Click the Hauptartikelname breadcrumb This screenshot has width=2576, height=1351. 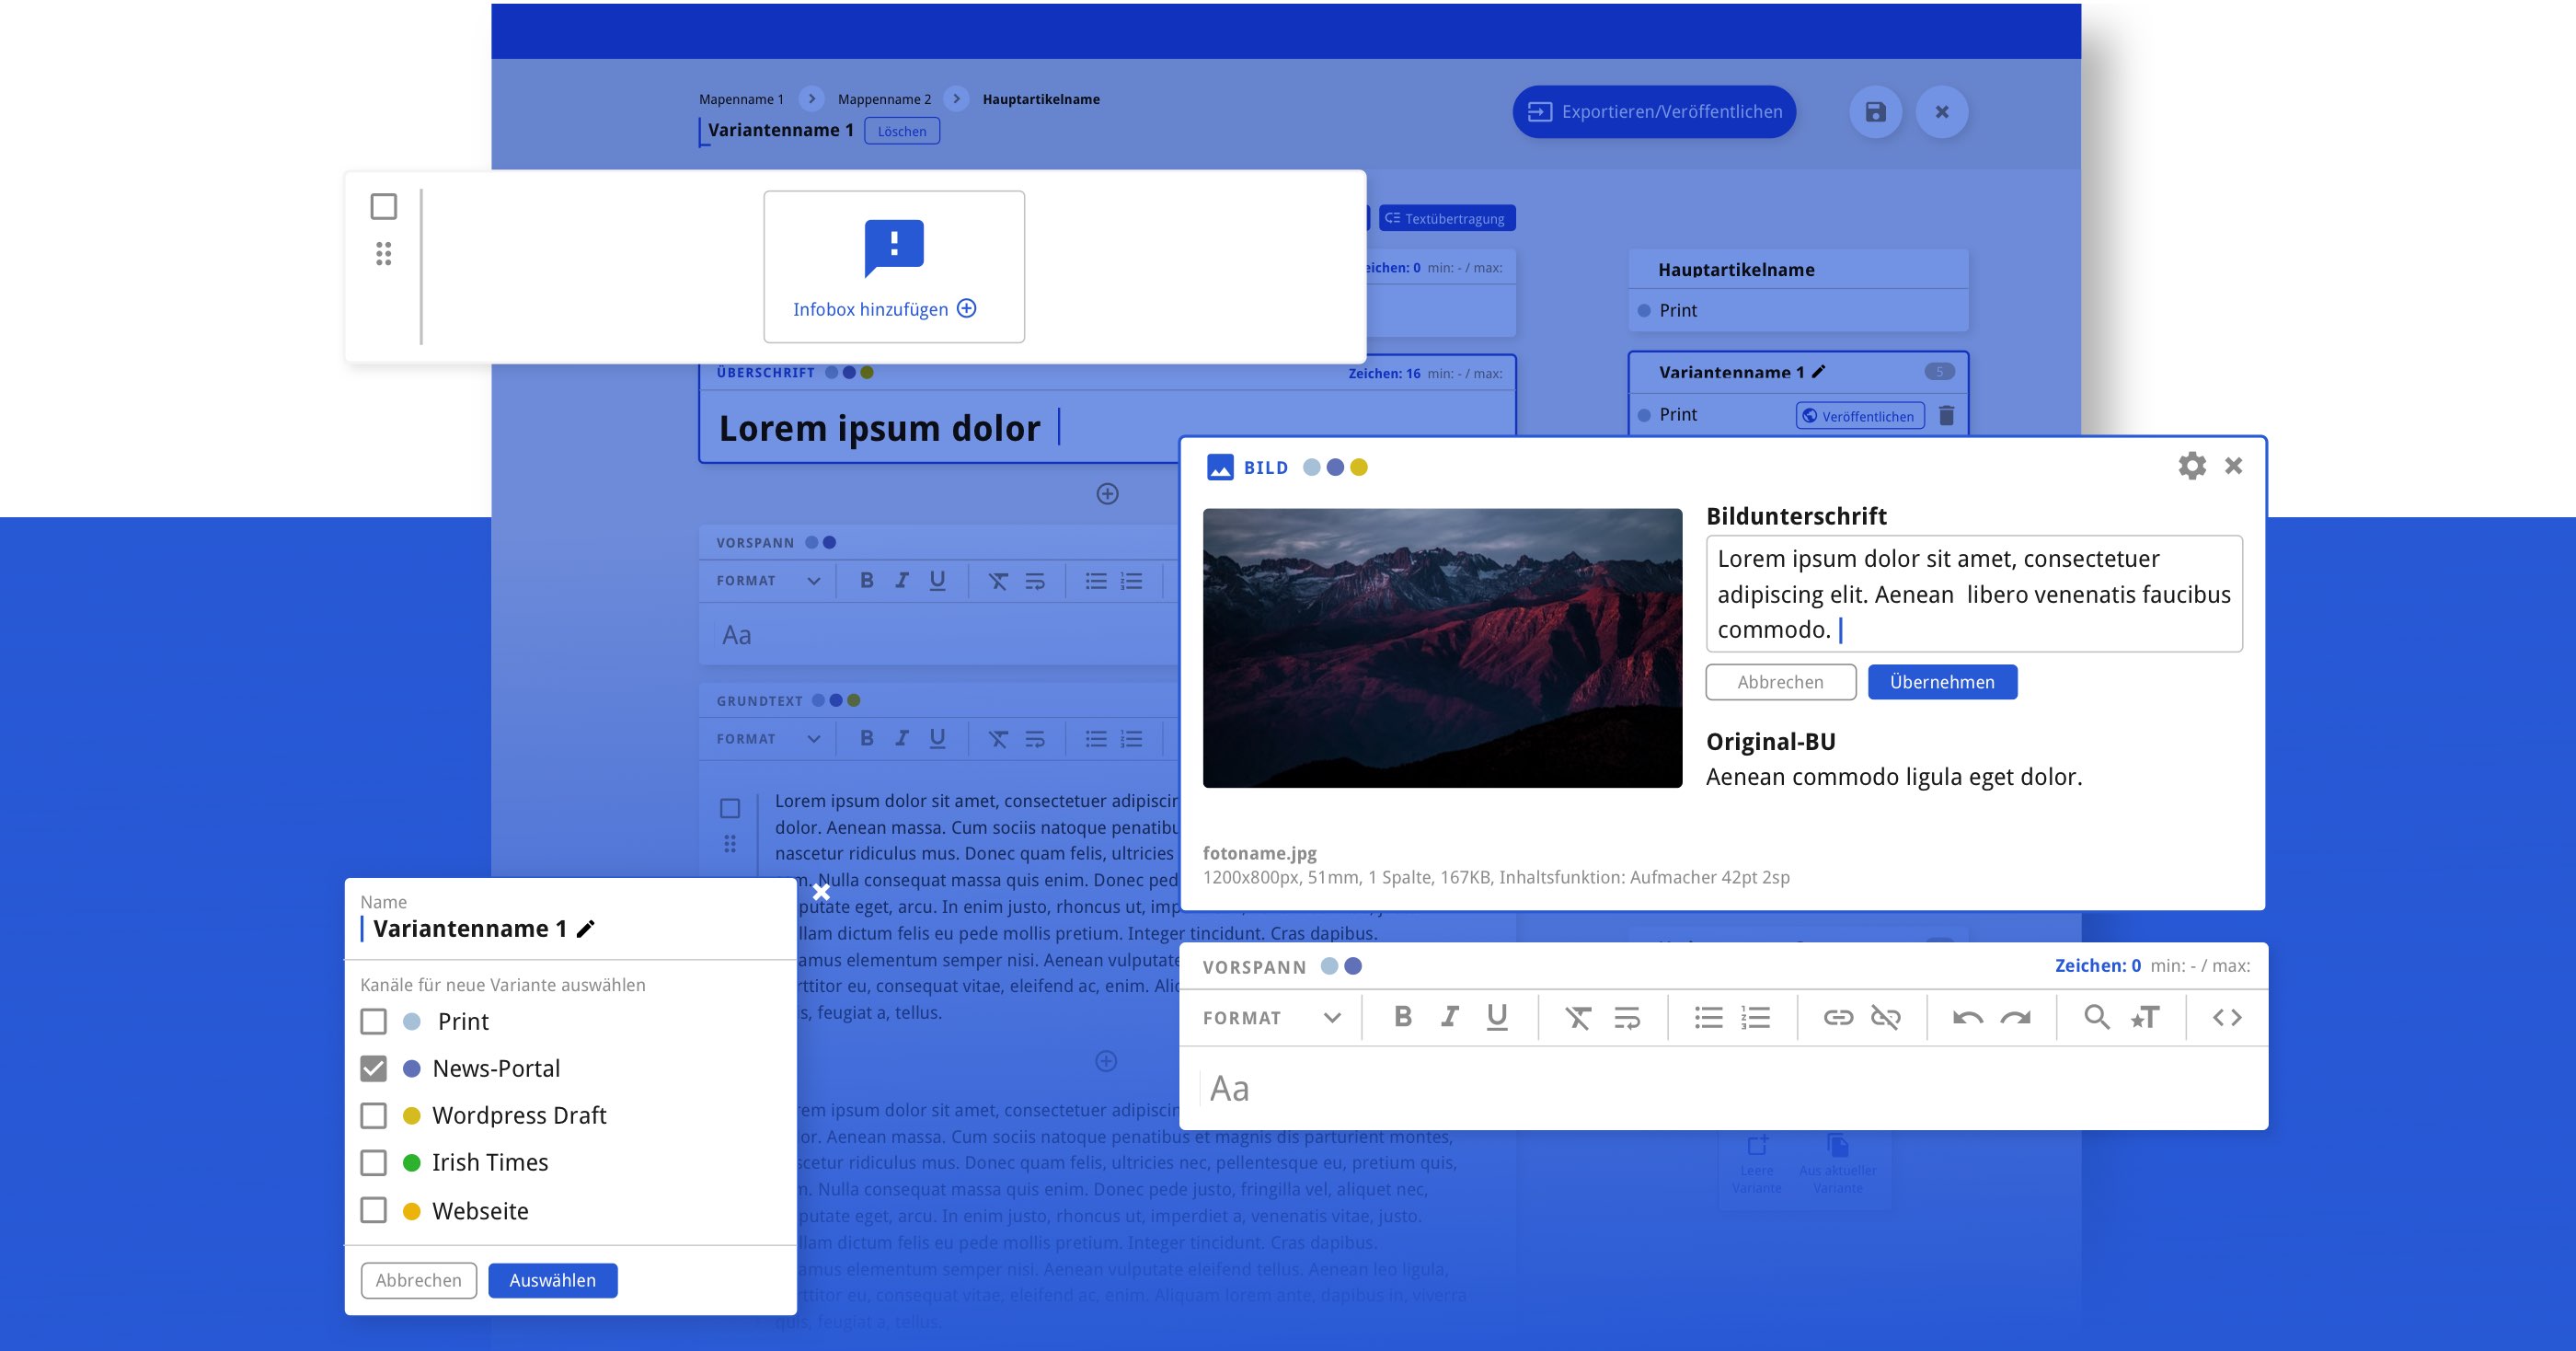pyautogui.click(x=1041, y=99)
